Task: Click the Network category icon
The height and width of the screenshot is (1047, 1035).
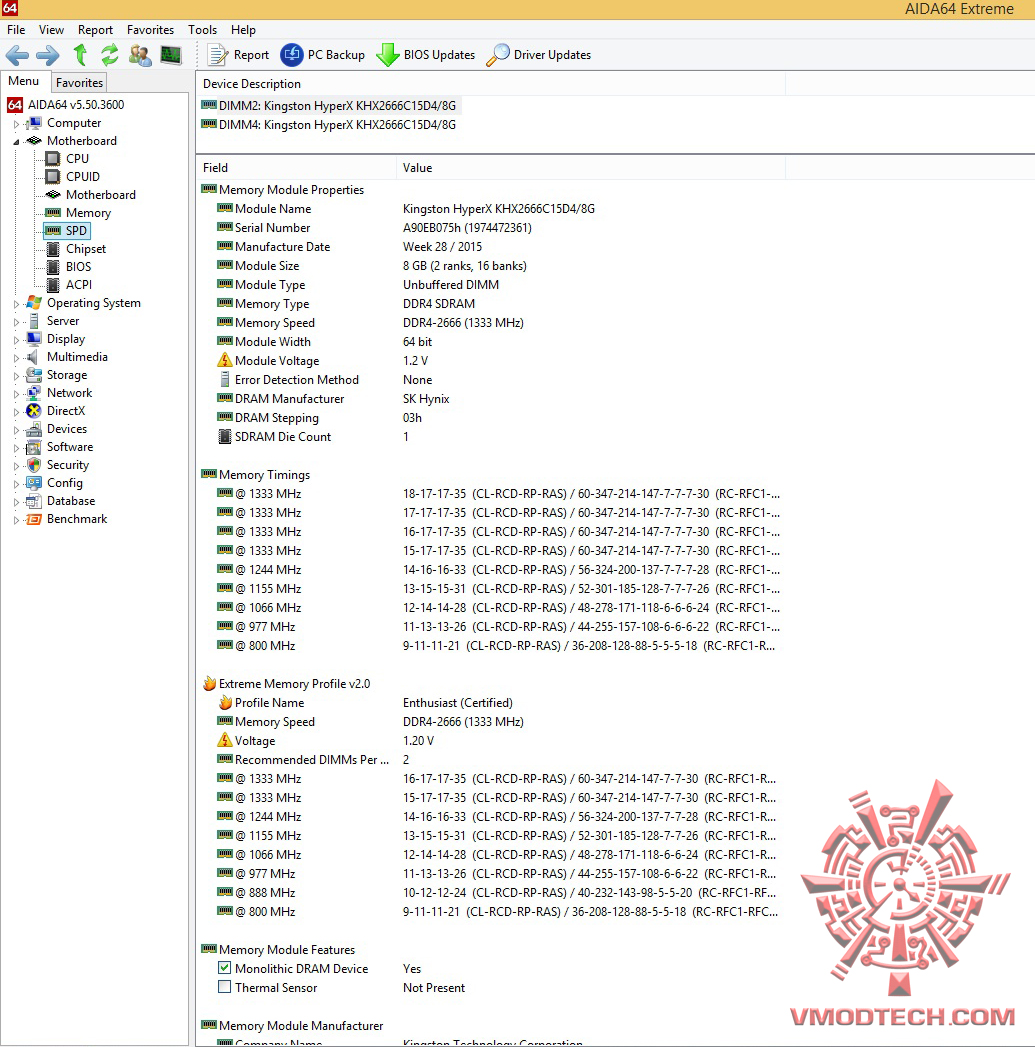Action: click(x=33, y=393)
